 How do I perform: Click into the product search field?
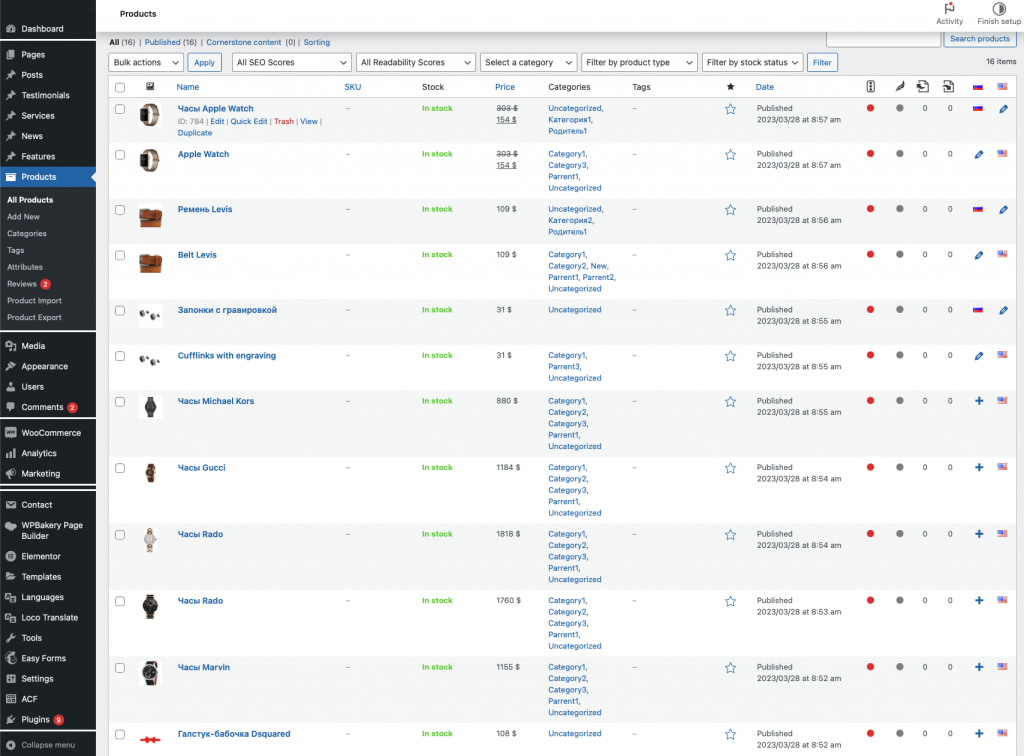pos(883,39)
